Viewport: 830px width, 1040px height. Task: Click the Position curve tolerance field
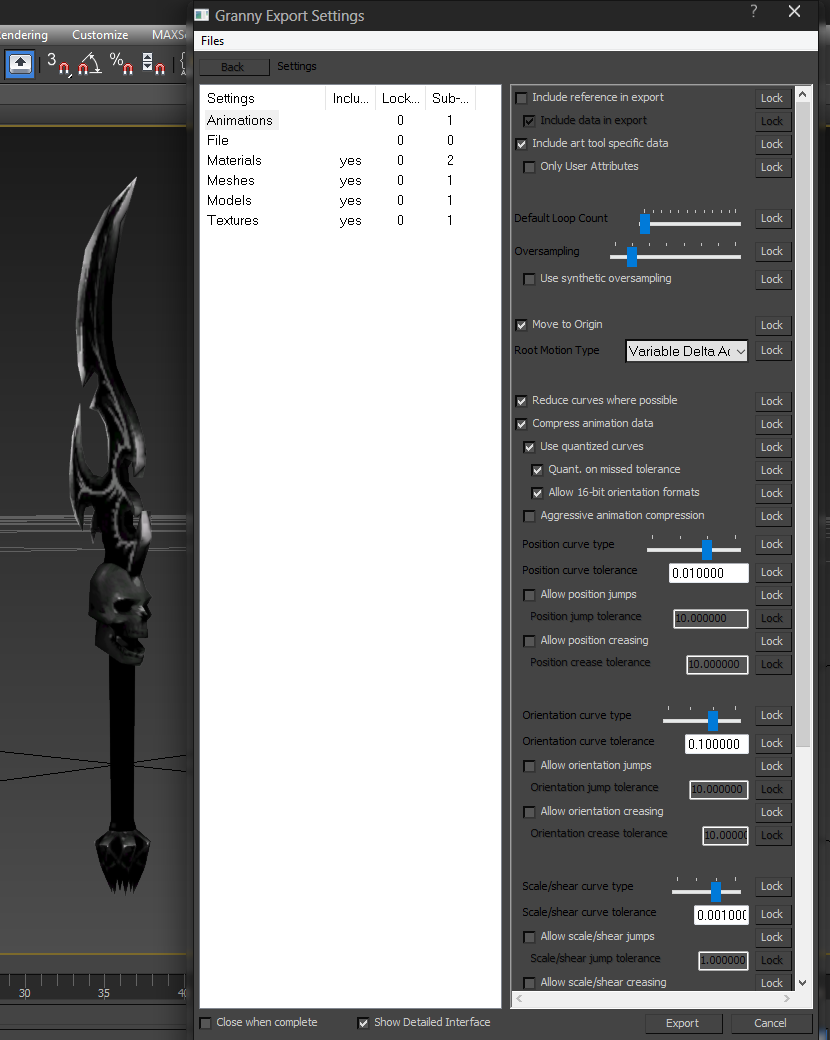(x=709, y=573)
